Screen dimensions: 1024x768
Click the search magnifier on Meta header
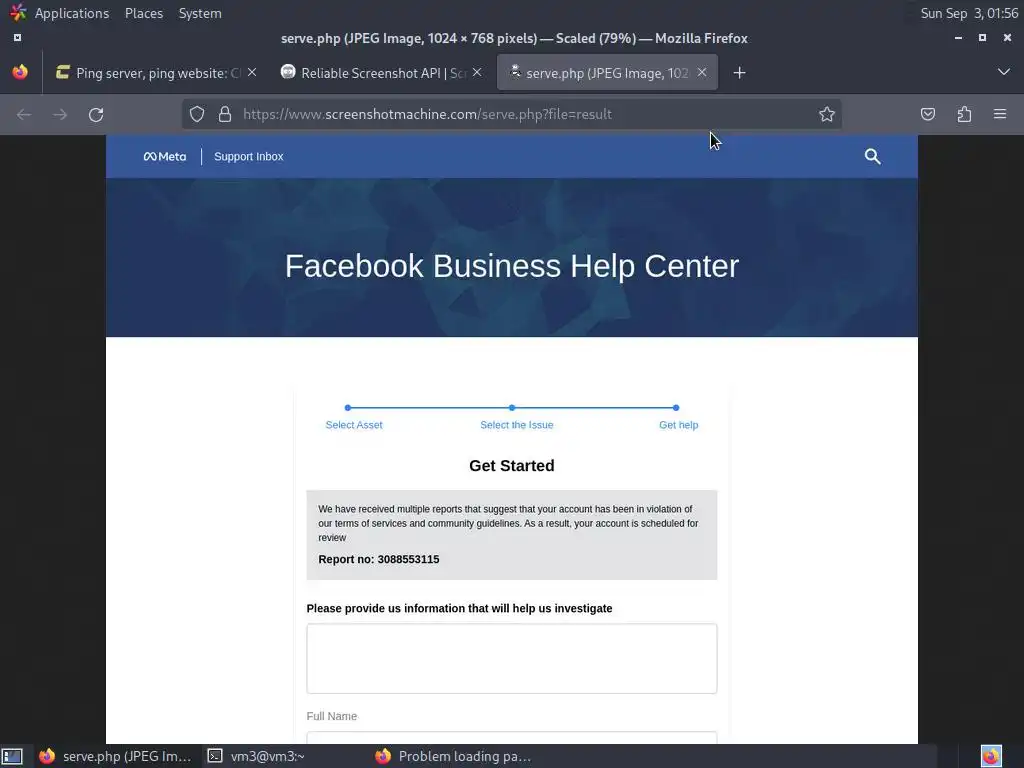point(872,156)
